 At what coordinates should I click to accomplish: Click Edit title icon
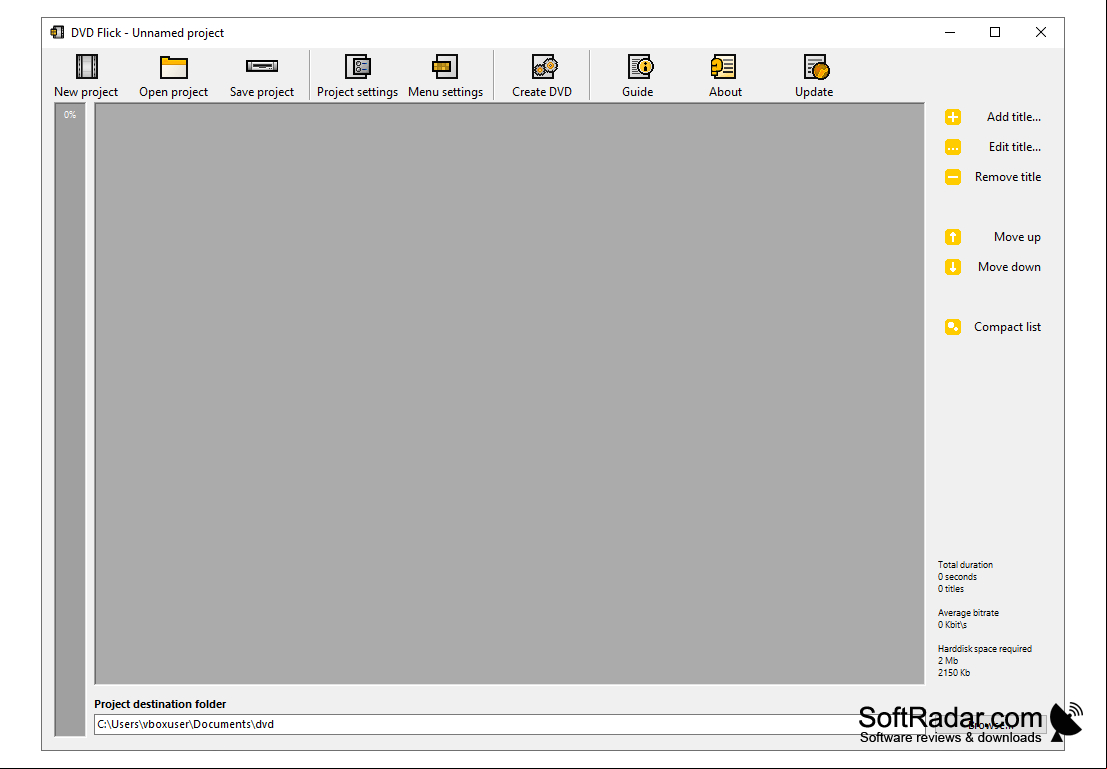coord(953,147)
